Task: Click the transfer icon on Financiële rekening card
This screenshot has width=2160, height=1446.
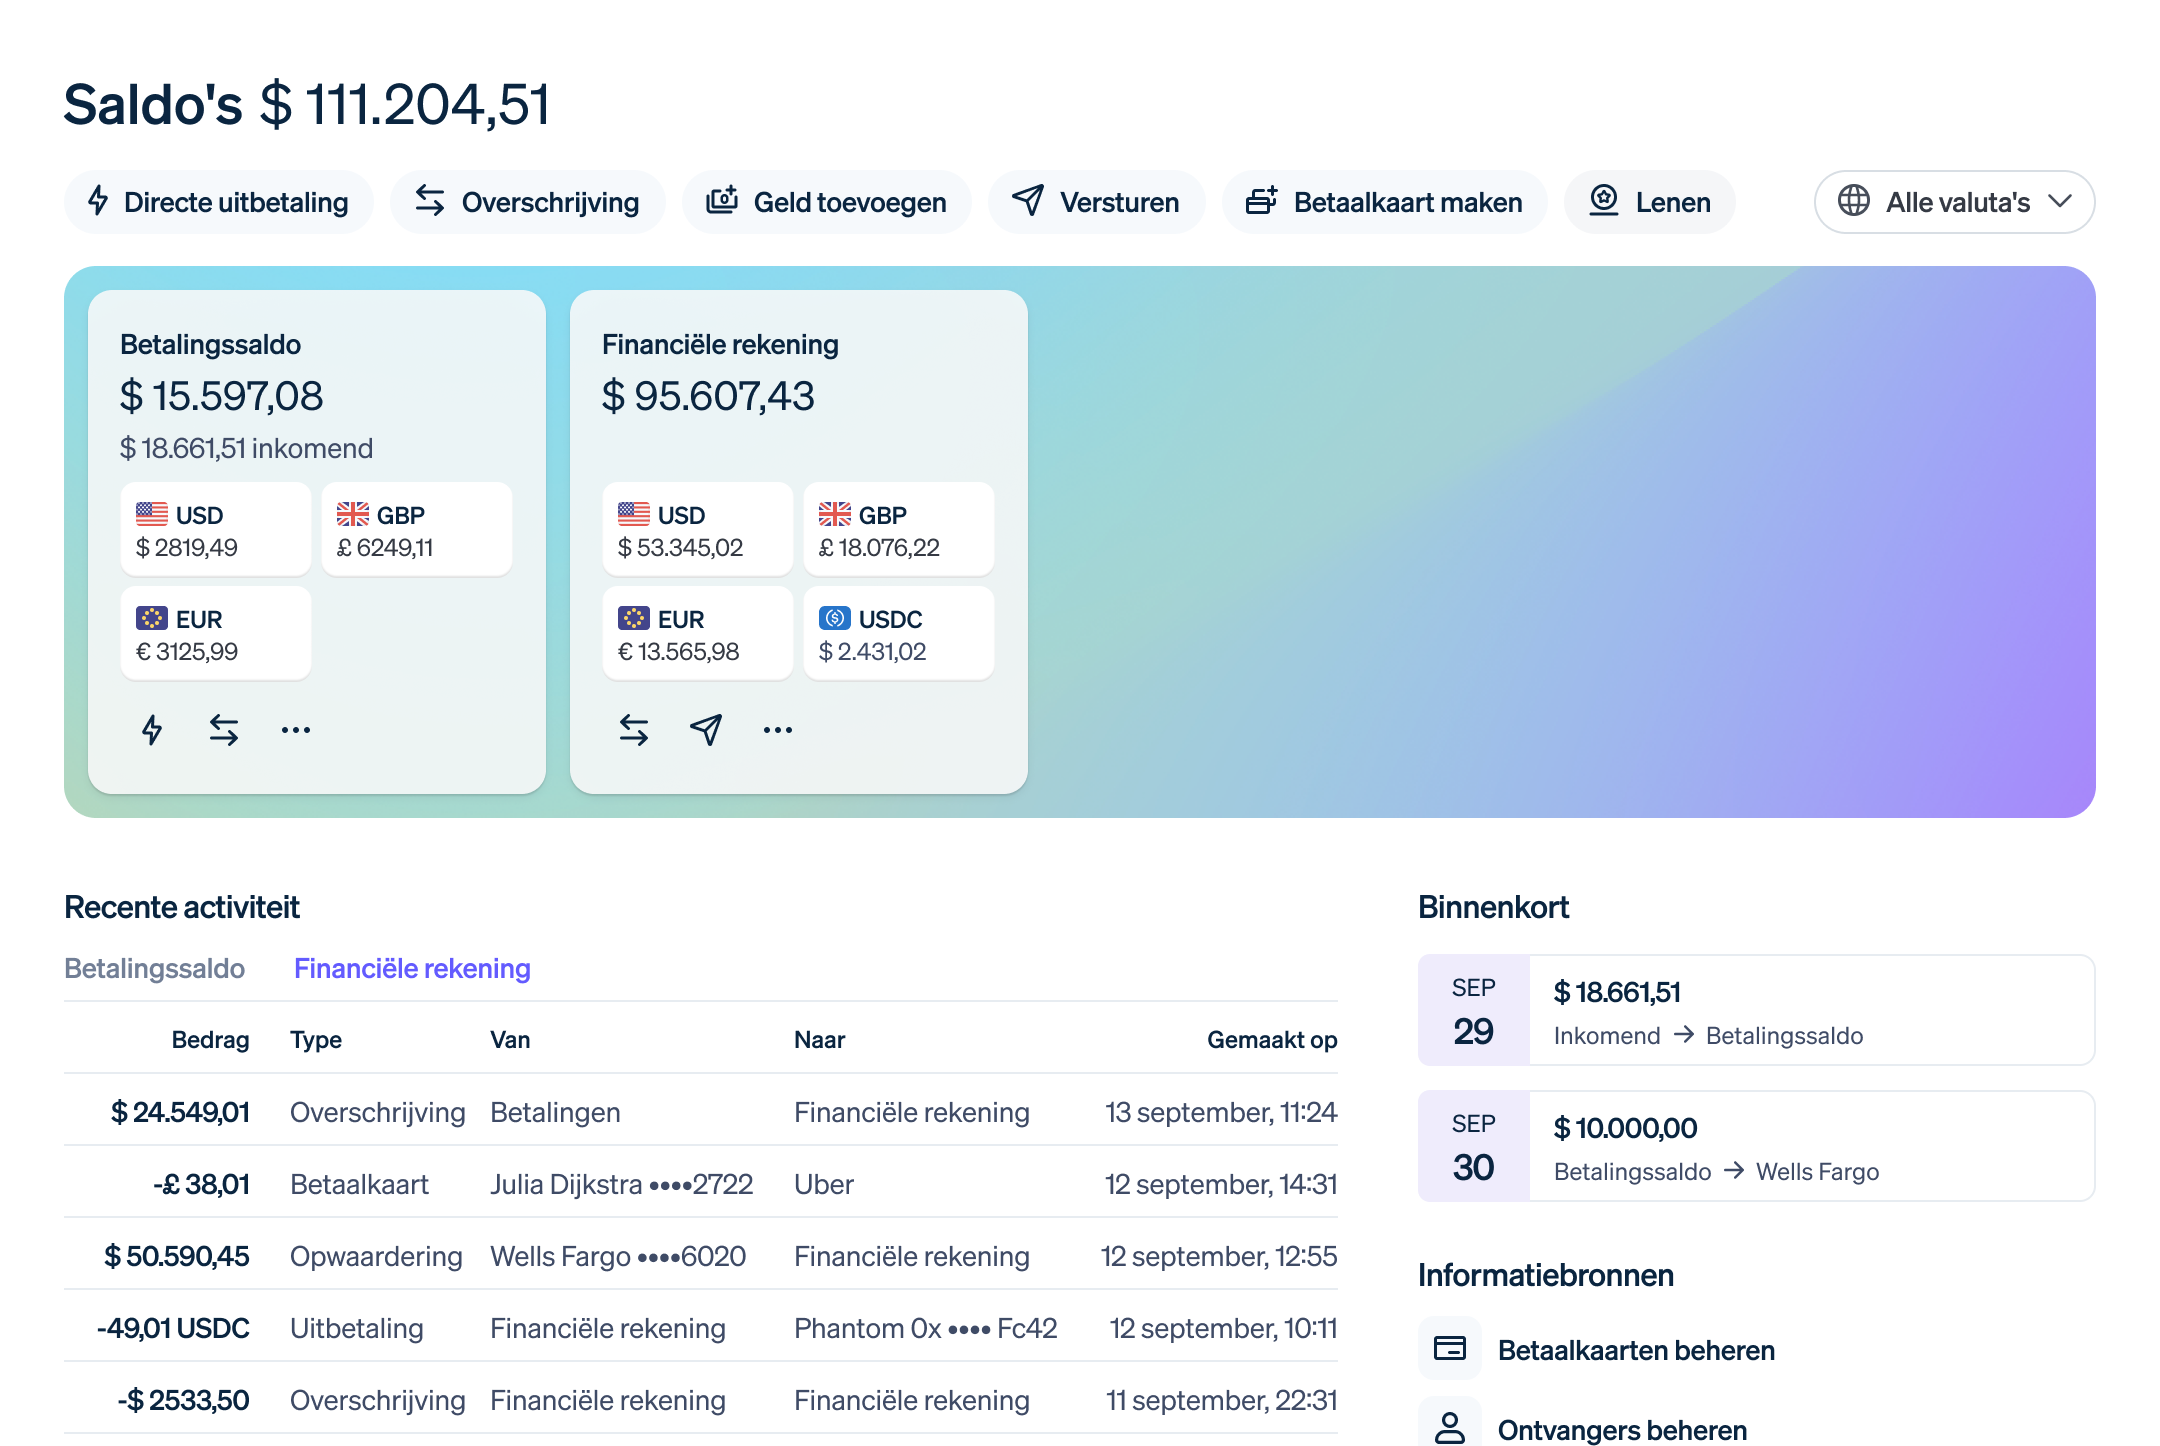Action: [x=634, y=730]
